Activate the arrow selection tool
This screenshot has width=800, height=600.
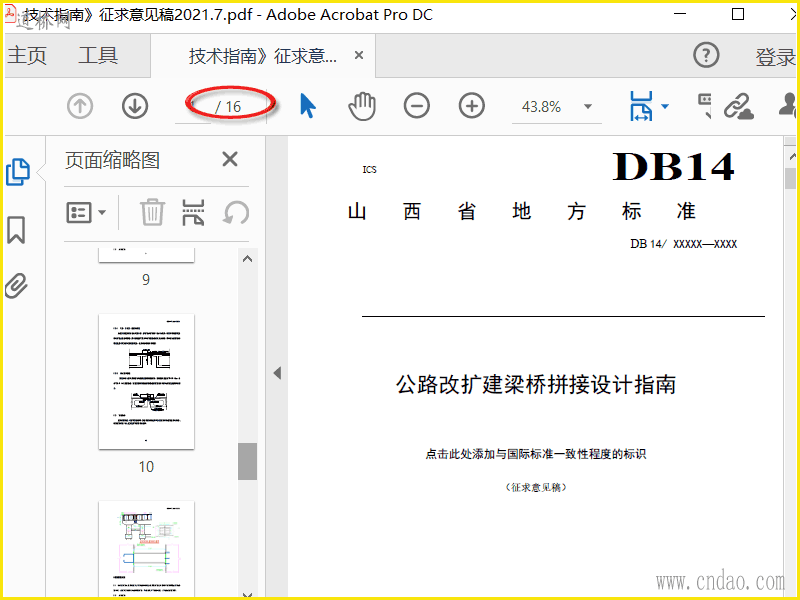pyautogui.click(x=308, y=106)
